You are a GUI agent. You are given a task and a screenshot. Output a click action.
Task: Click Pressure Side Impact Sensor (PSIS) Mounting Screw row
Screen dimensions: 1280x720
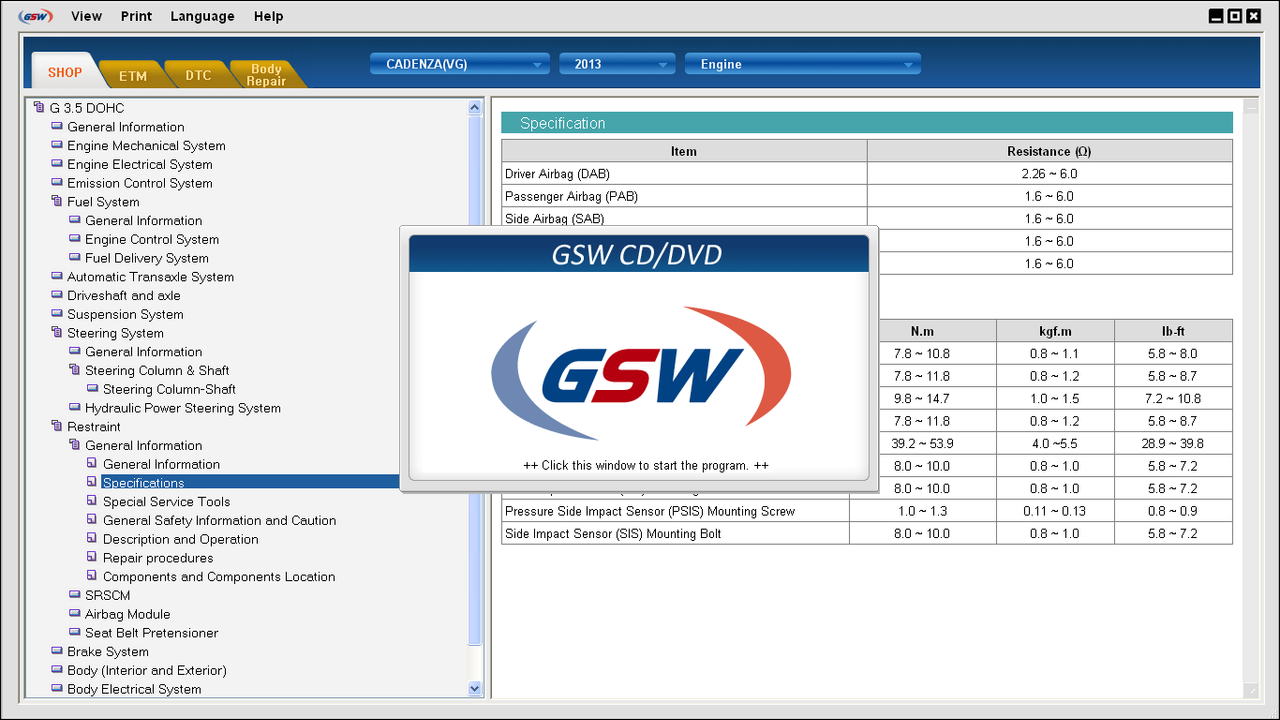pos(867,511)
